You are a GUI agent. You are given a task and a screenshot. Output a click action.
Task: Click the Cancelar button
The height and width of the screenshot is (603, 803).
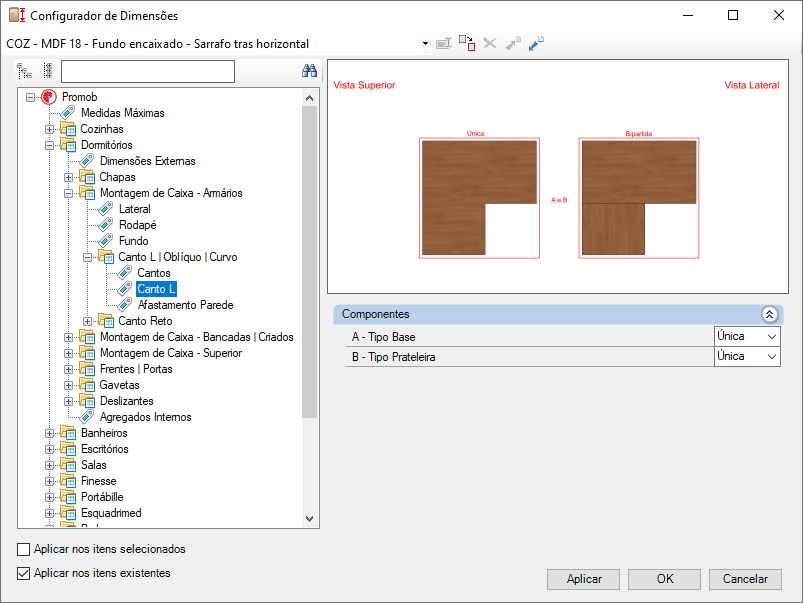(x=745, y=579)
